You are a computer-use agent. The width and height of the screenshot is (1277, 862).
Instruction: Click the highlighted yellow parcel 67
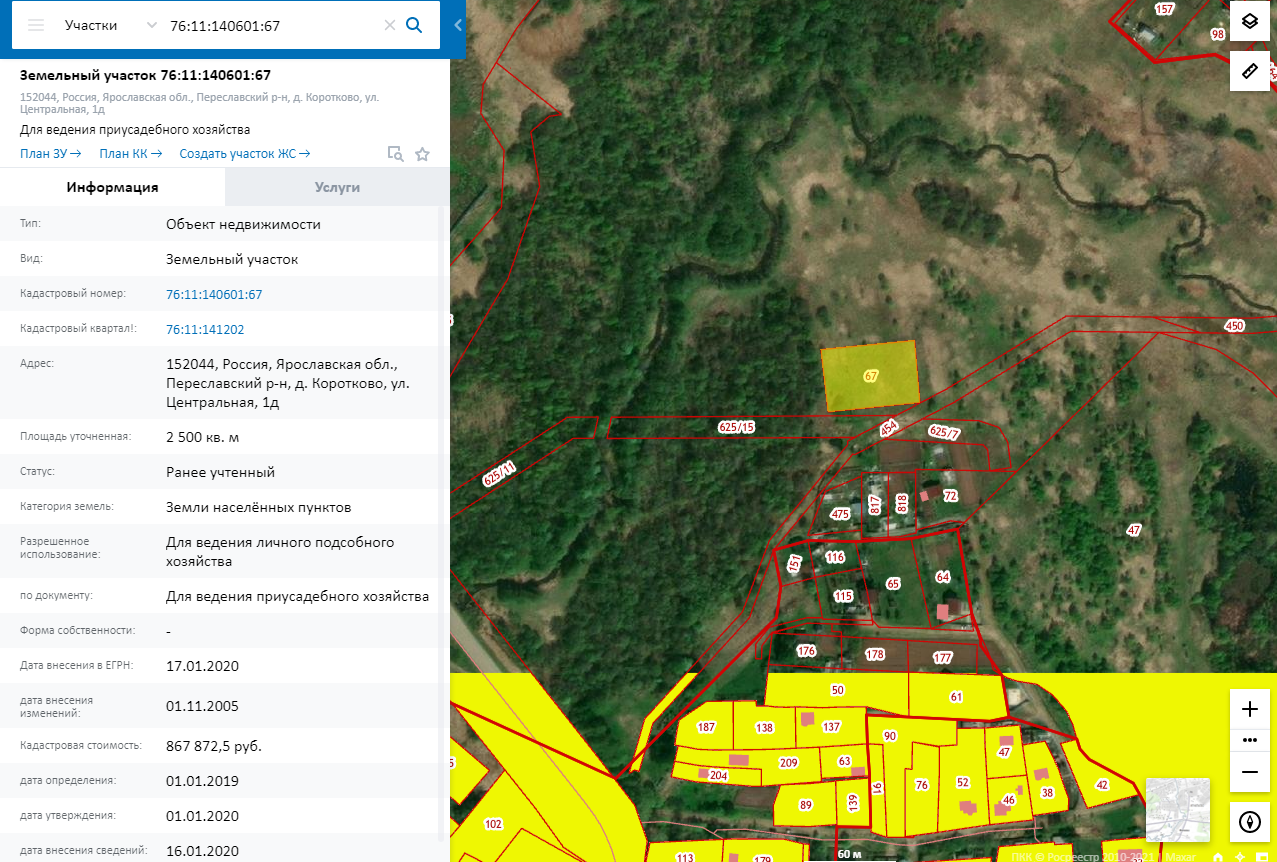click(x=871, y=376)
